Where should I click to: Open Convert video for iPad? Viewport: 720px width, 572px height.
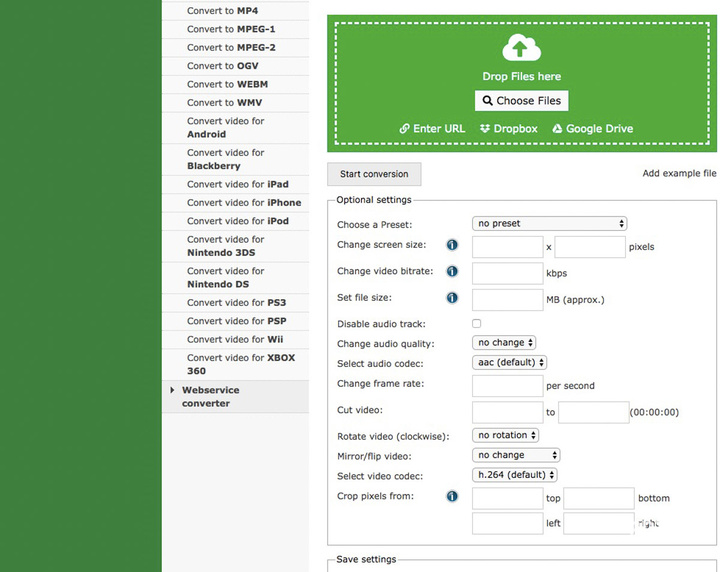236,184
